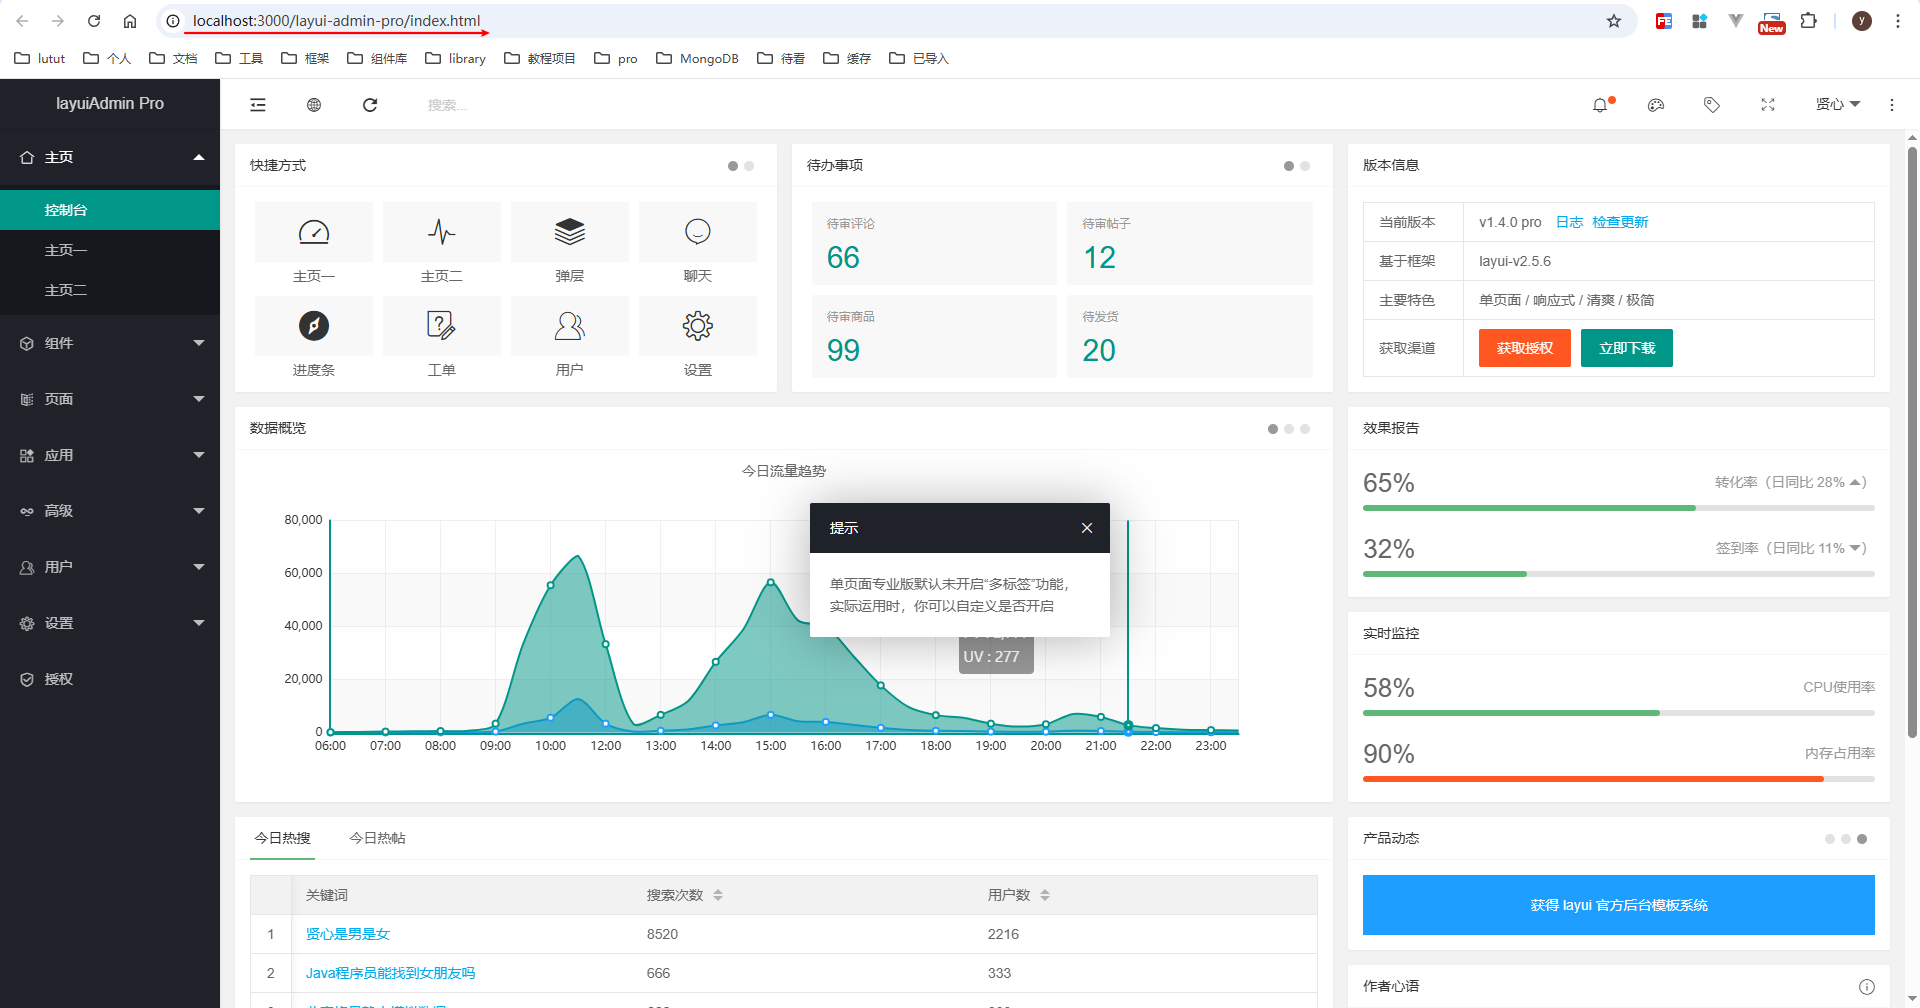Click the tag label icon

tap(1711, 104)
